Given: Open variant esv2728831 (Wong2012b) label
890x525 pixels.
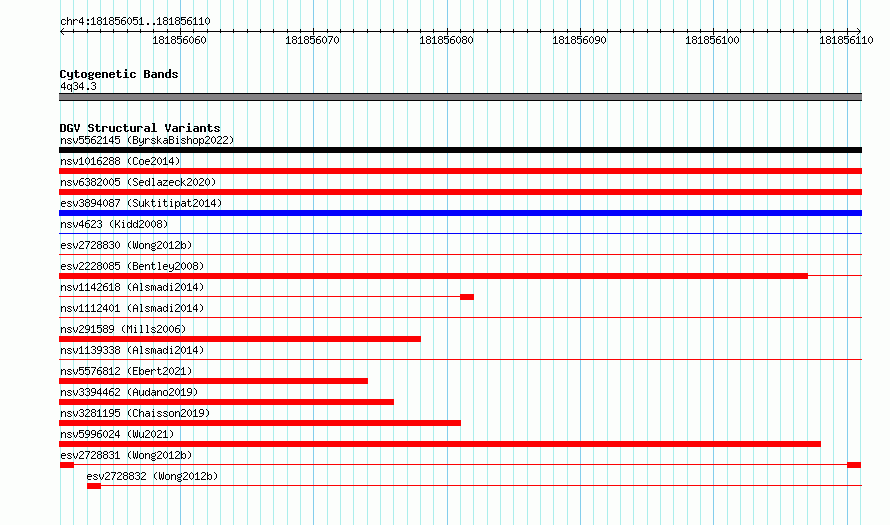Looking at the screenshot, I should (126, 455).
